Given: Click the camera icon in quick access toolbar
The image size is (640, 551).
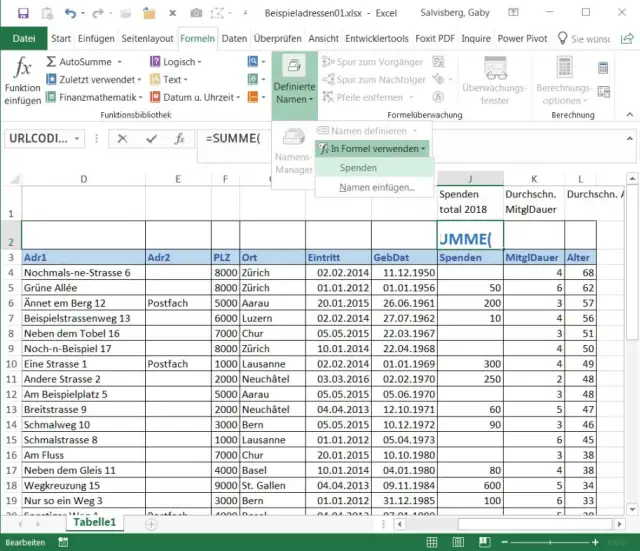Looking at the screenshot, I should [196, 13].
